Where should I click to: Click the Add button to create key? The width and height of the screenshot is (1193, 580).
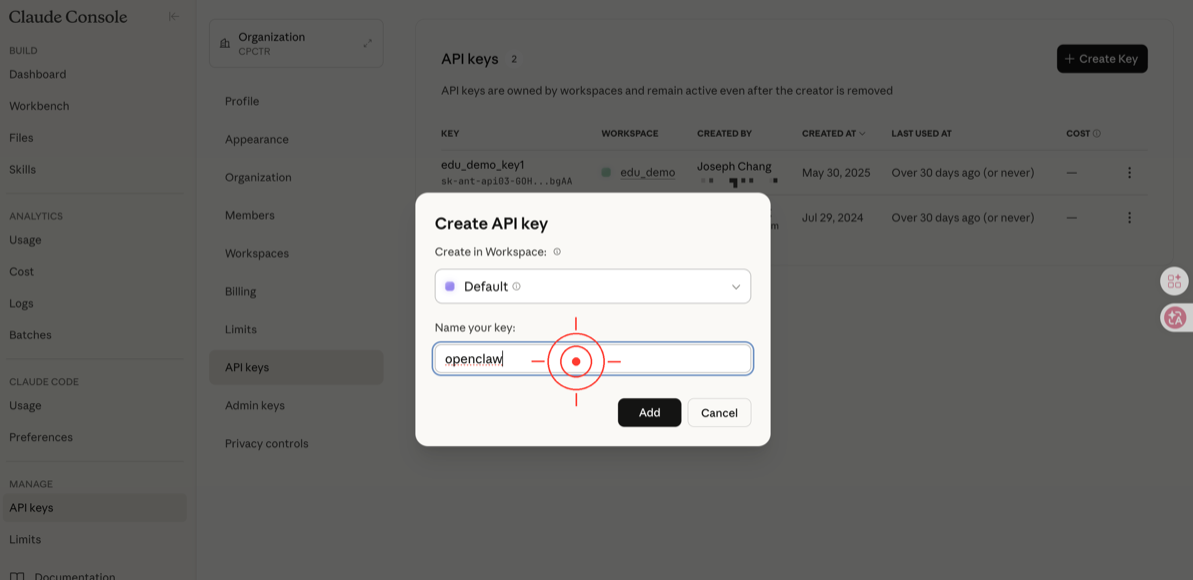coord(649,412)
